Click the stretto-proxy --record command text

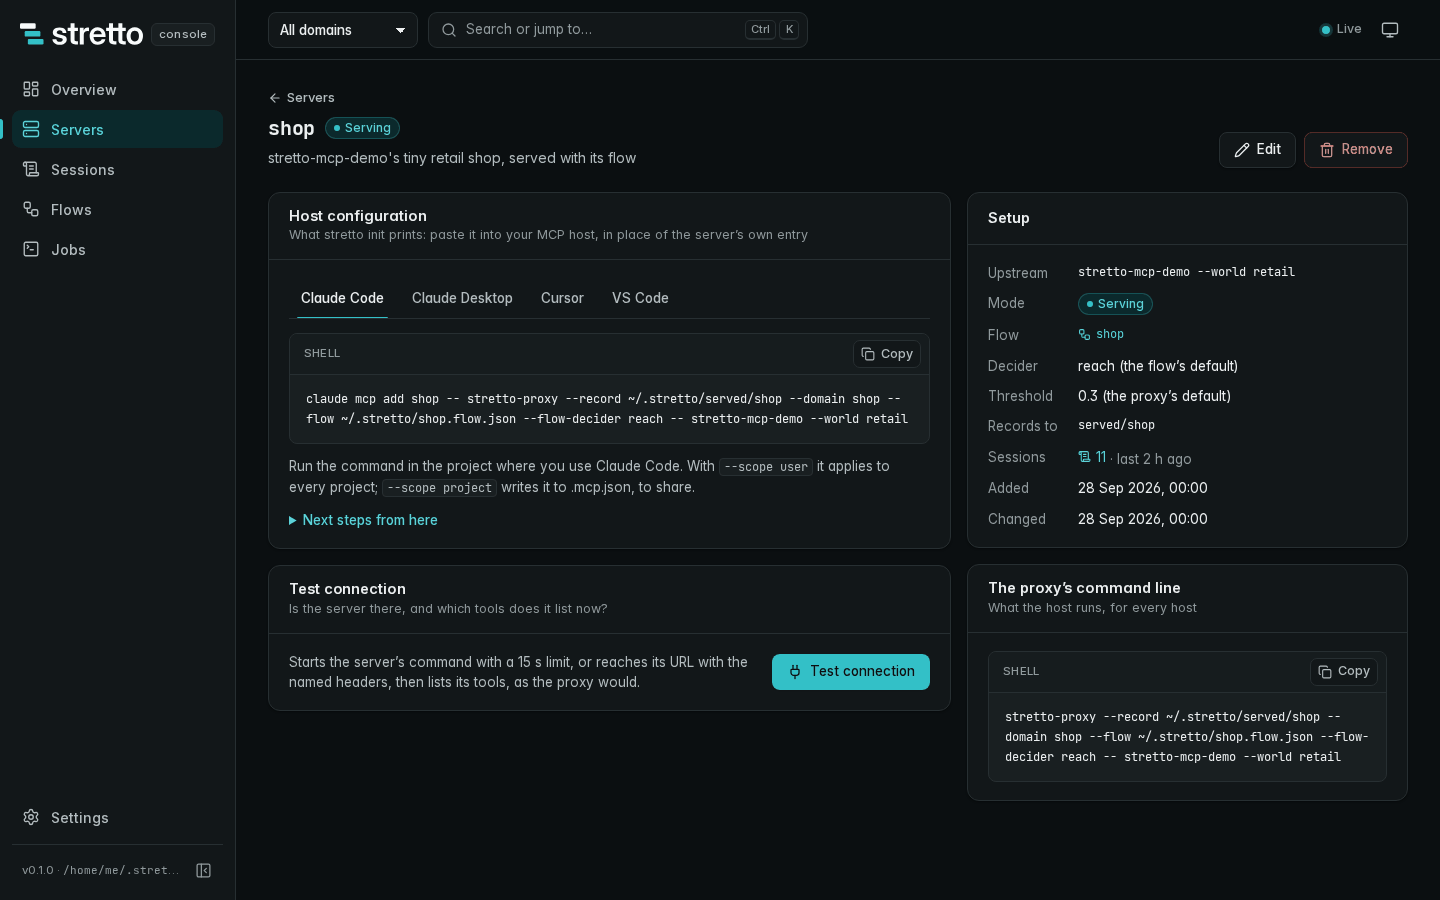click(x=1187, y=737)
